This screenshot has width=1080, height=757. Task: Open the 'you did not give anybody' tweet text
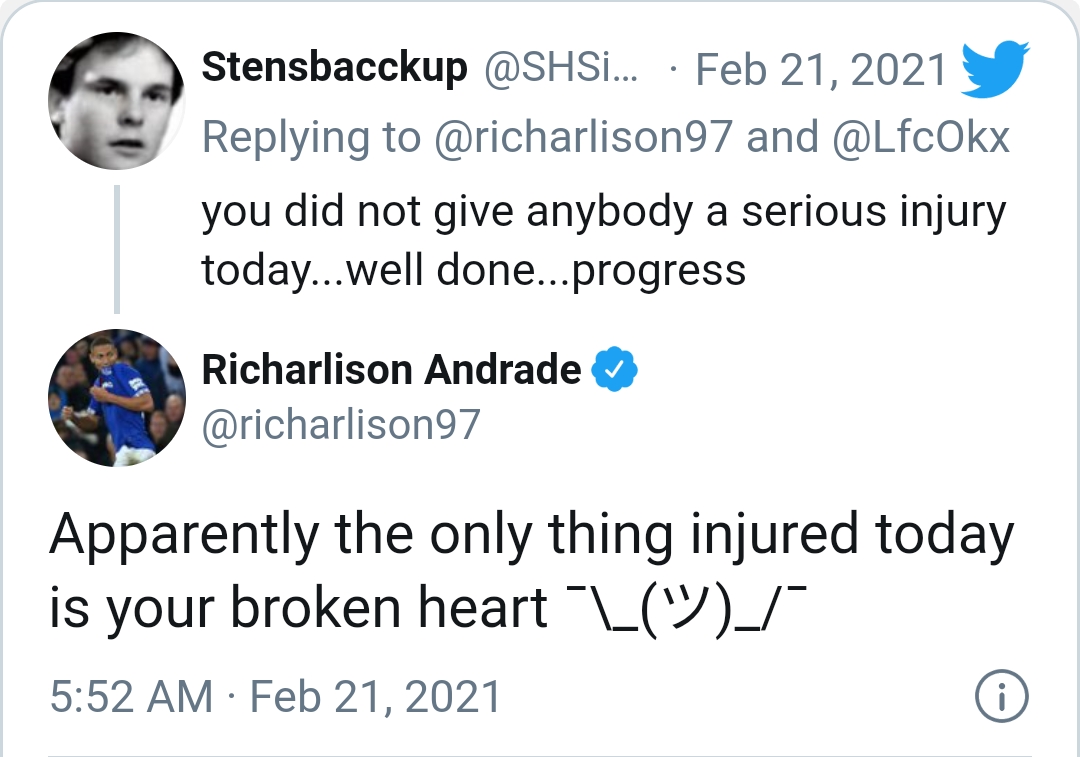pyautogui.click(x=604, y=239)
